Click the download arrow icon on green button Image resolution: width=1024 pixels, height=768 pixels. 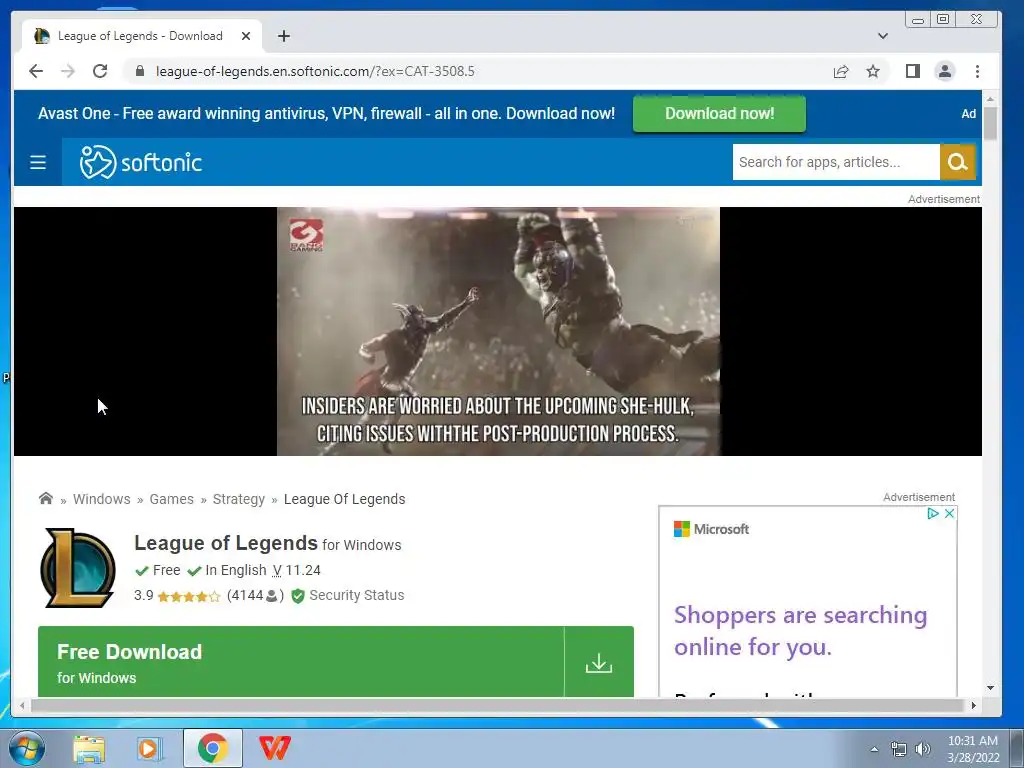click(599, 664)
